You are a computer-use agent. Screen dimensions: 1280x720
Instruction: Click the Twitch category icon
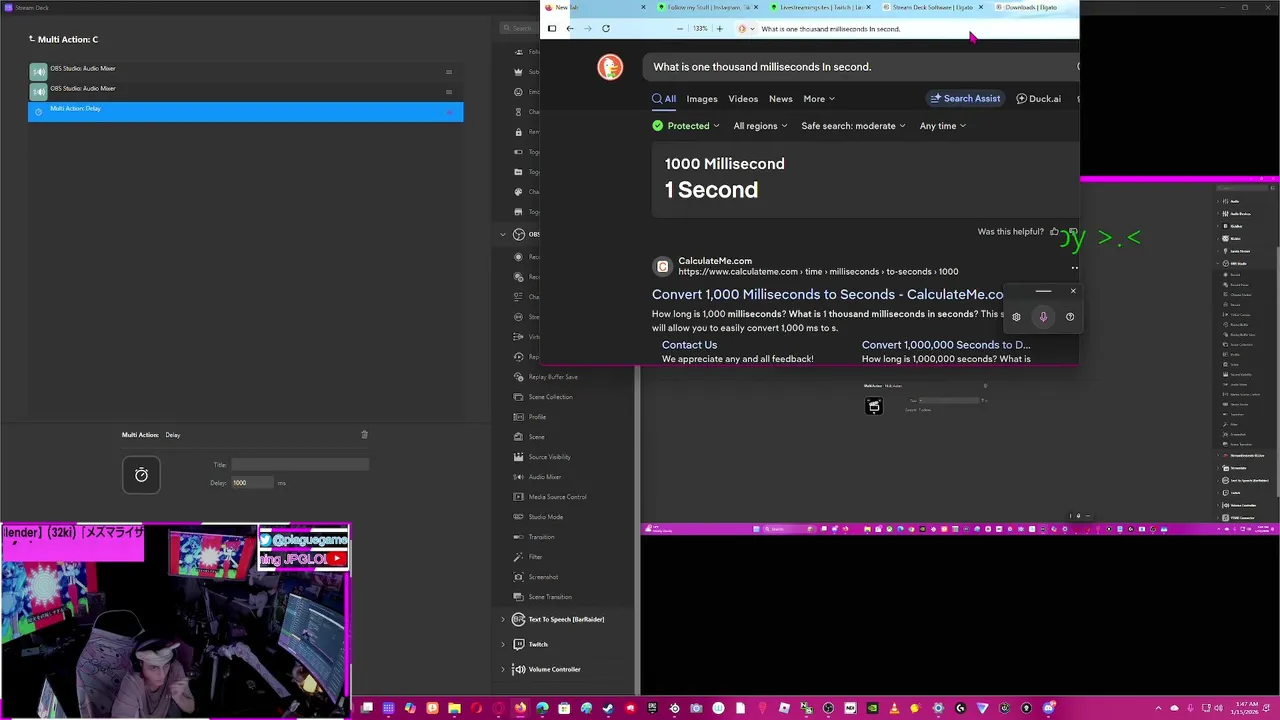click(518, 644)
